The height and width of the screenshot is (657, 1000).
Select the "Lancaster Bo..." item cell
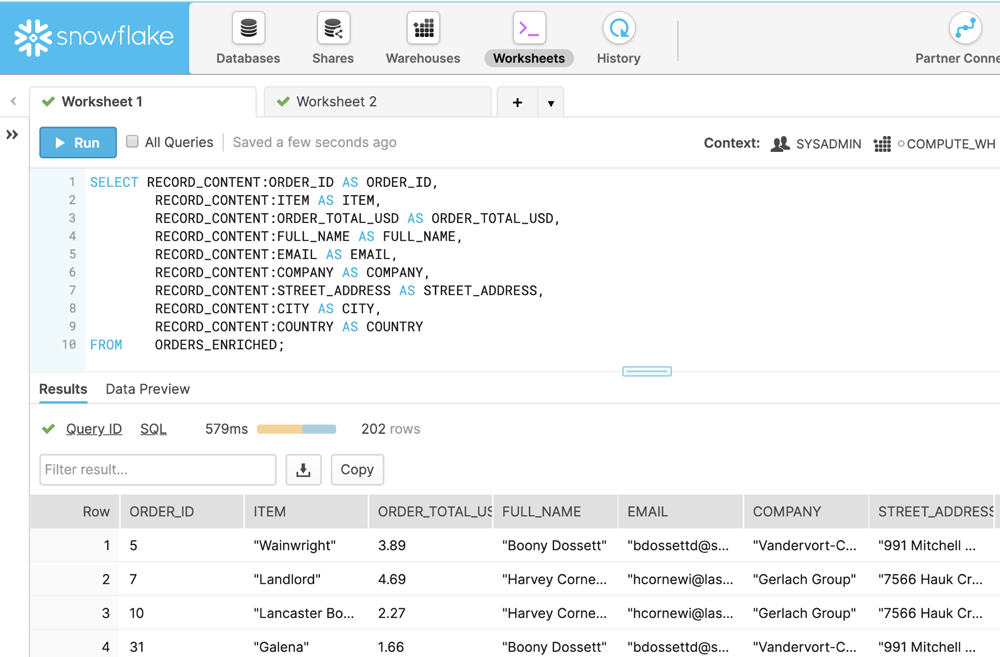pos(304,613)
